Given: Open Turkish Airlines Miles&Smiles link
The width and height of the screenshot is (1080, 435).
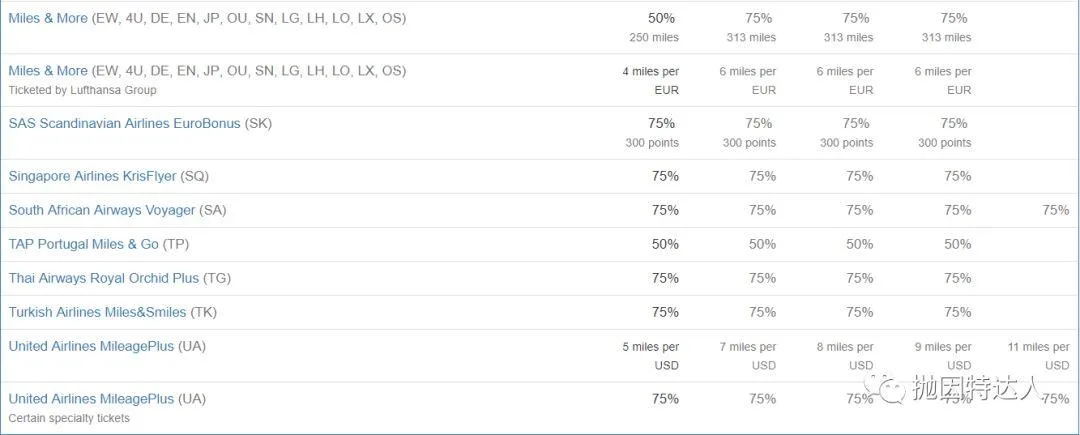Looking at the screenshot, I should pyautogui.click(x=97, y=312).
